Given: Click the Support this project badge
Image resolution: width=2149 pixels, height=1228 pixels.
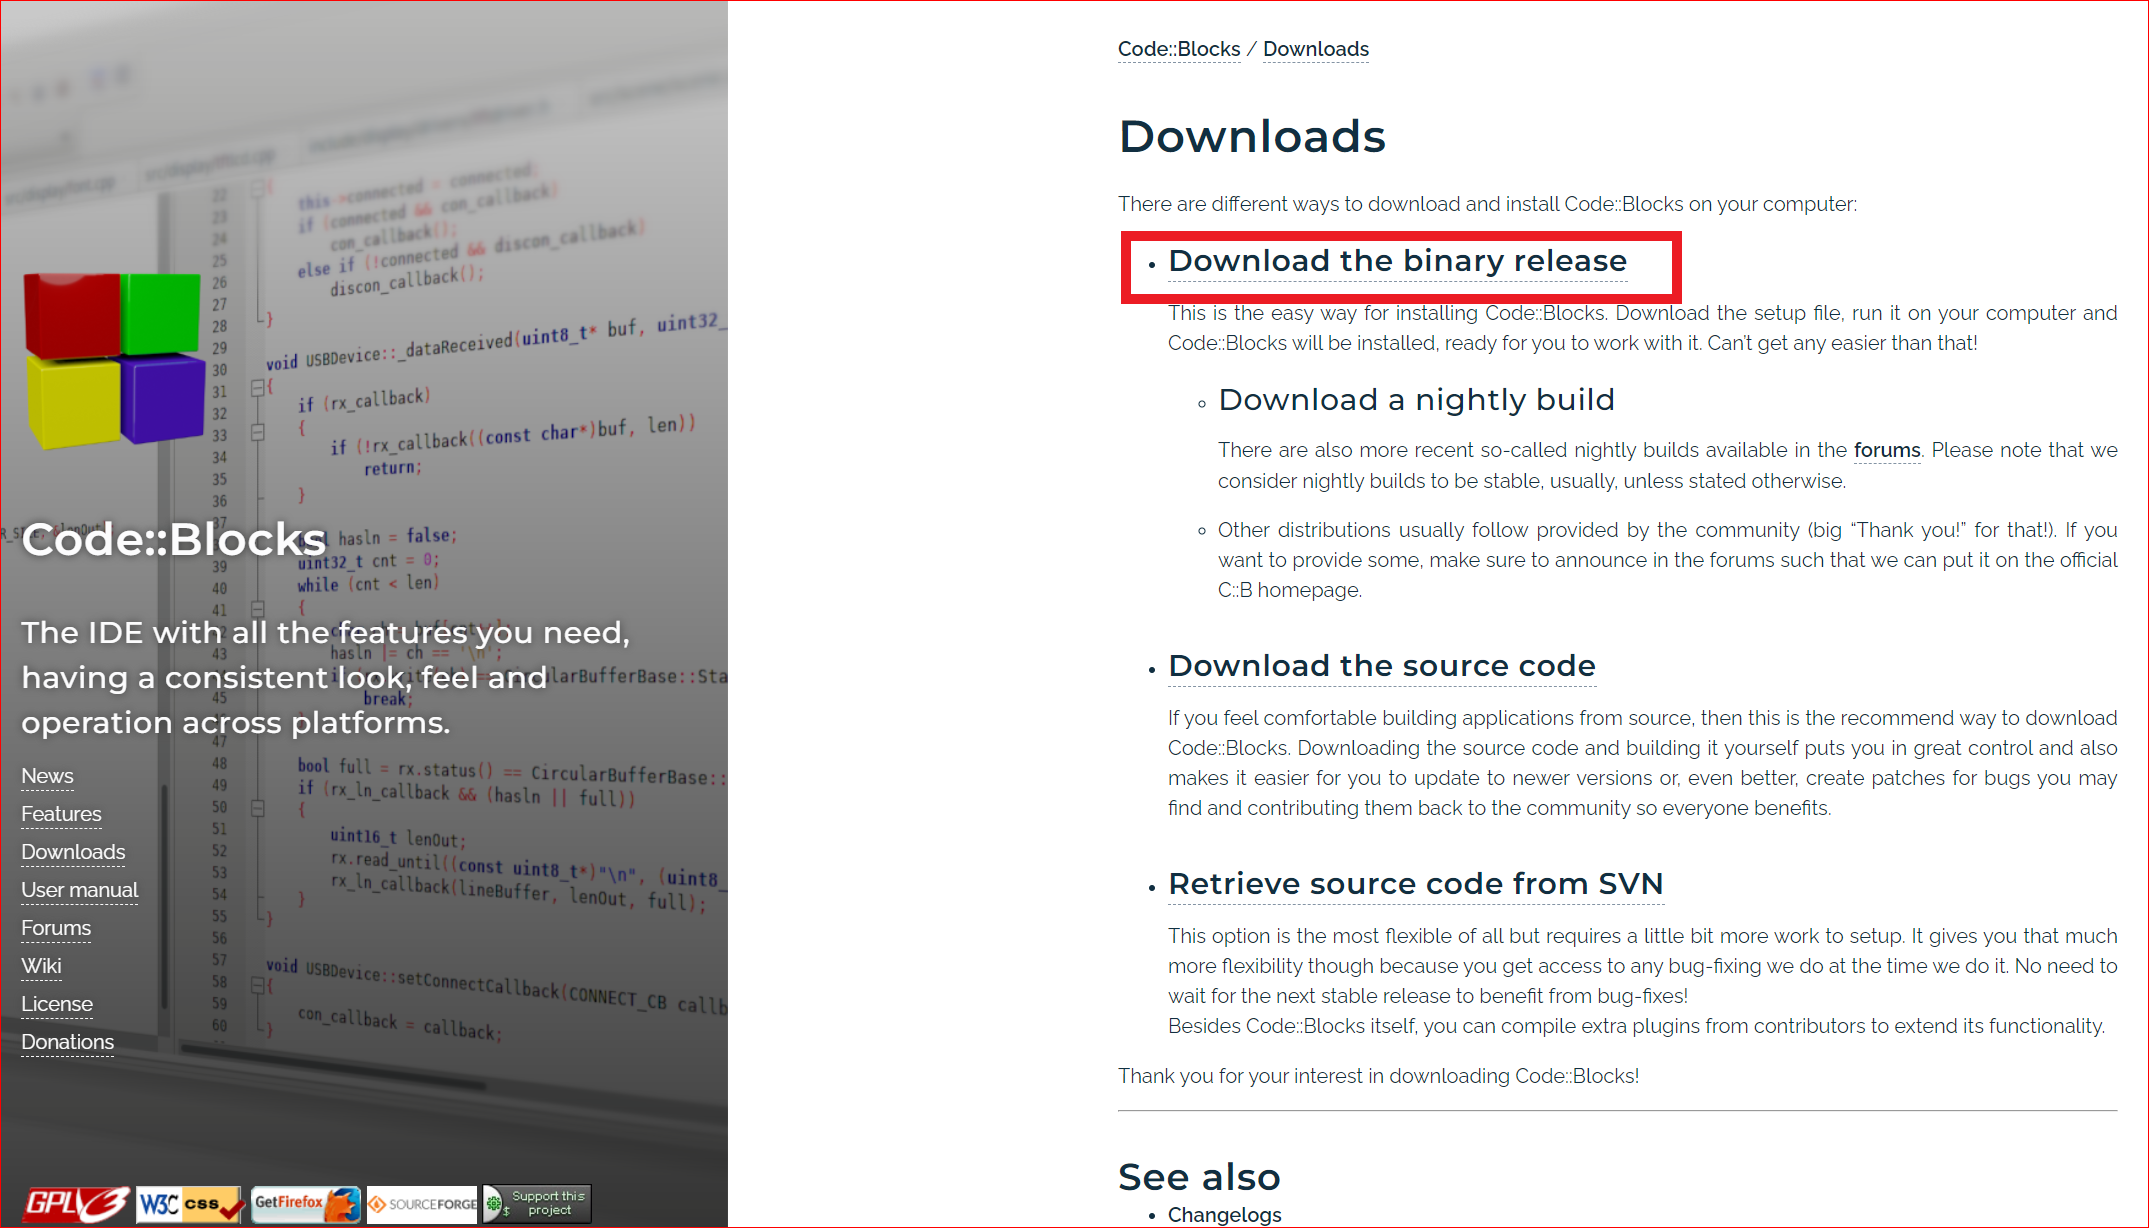Looking at the screenshot, I should tap(537, 1203).
